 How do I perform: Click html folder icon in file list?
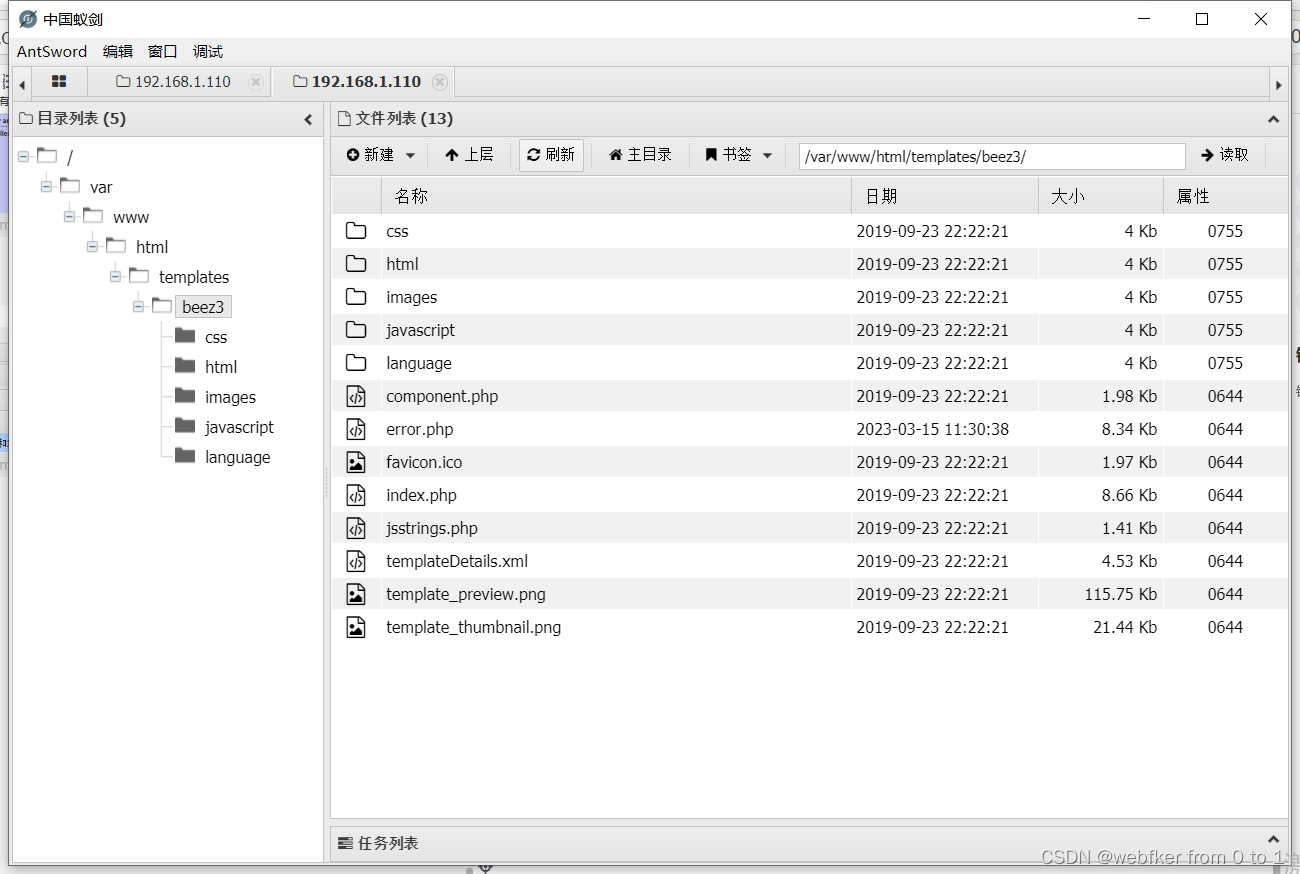(x=356, y=264)
